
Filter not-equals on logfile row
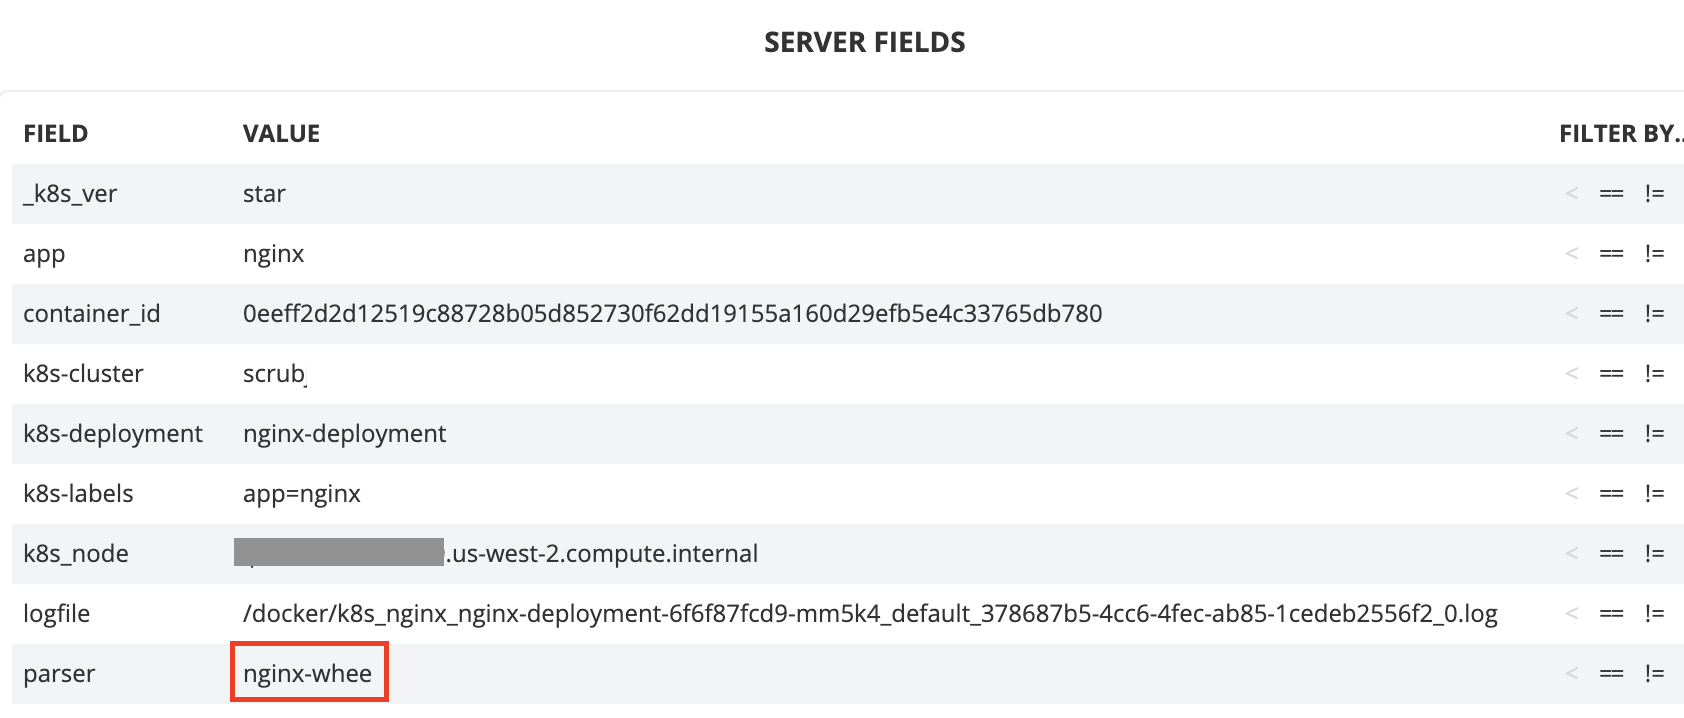(1654, 614)
